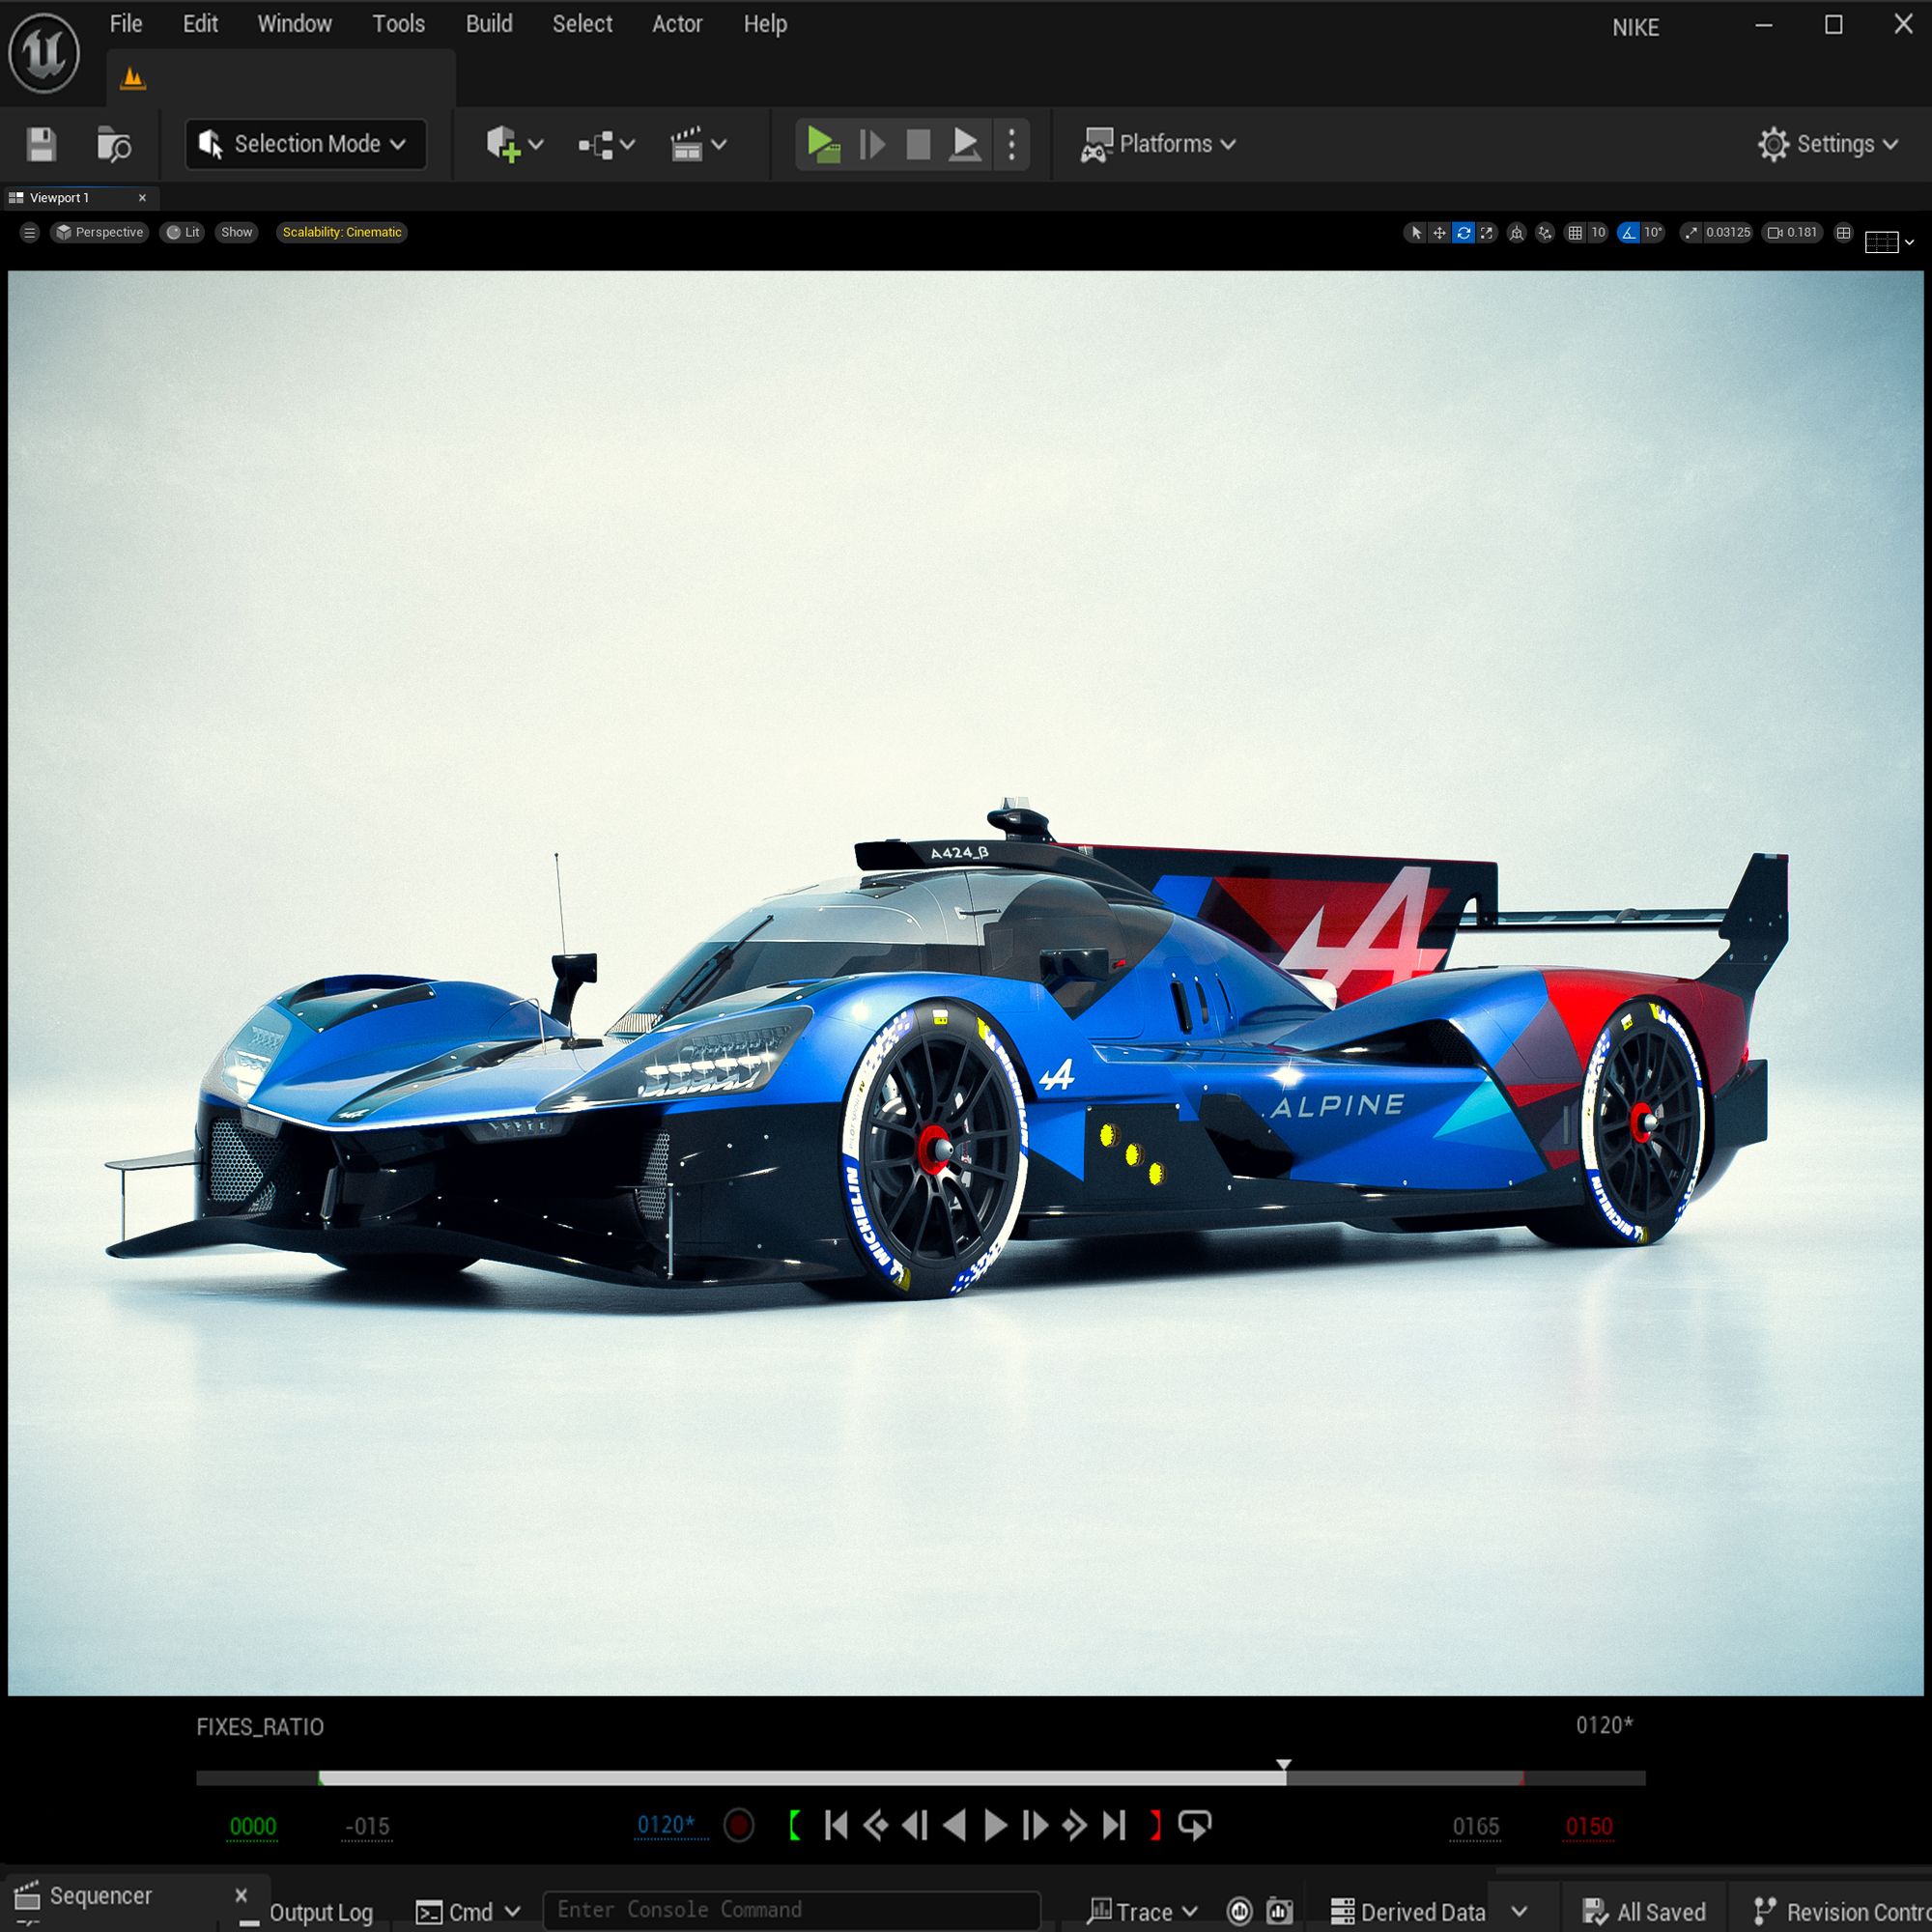The image size is (1932, 1932).
Task: Click the Lit view mode button
Action: [183, 232]
